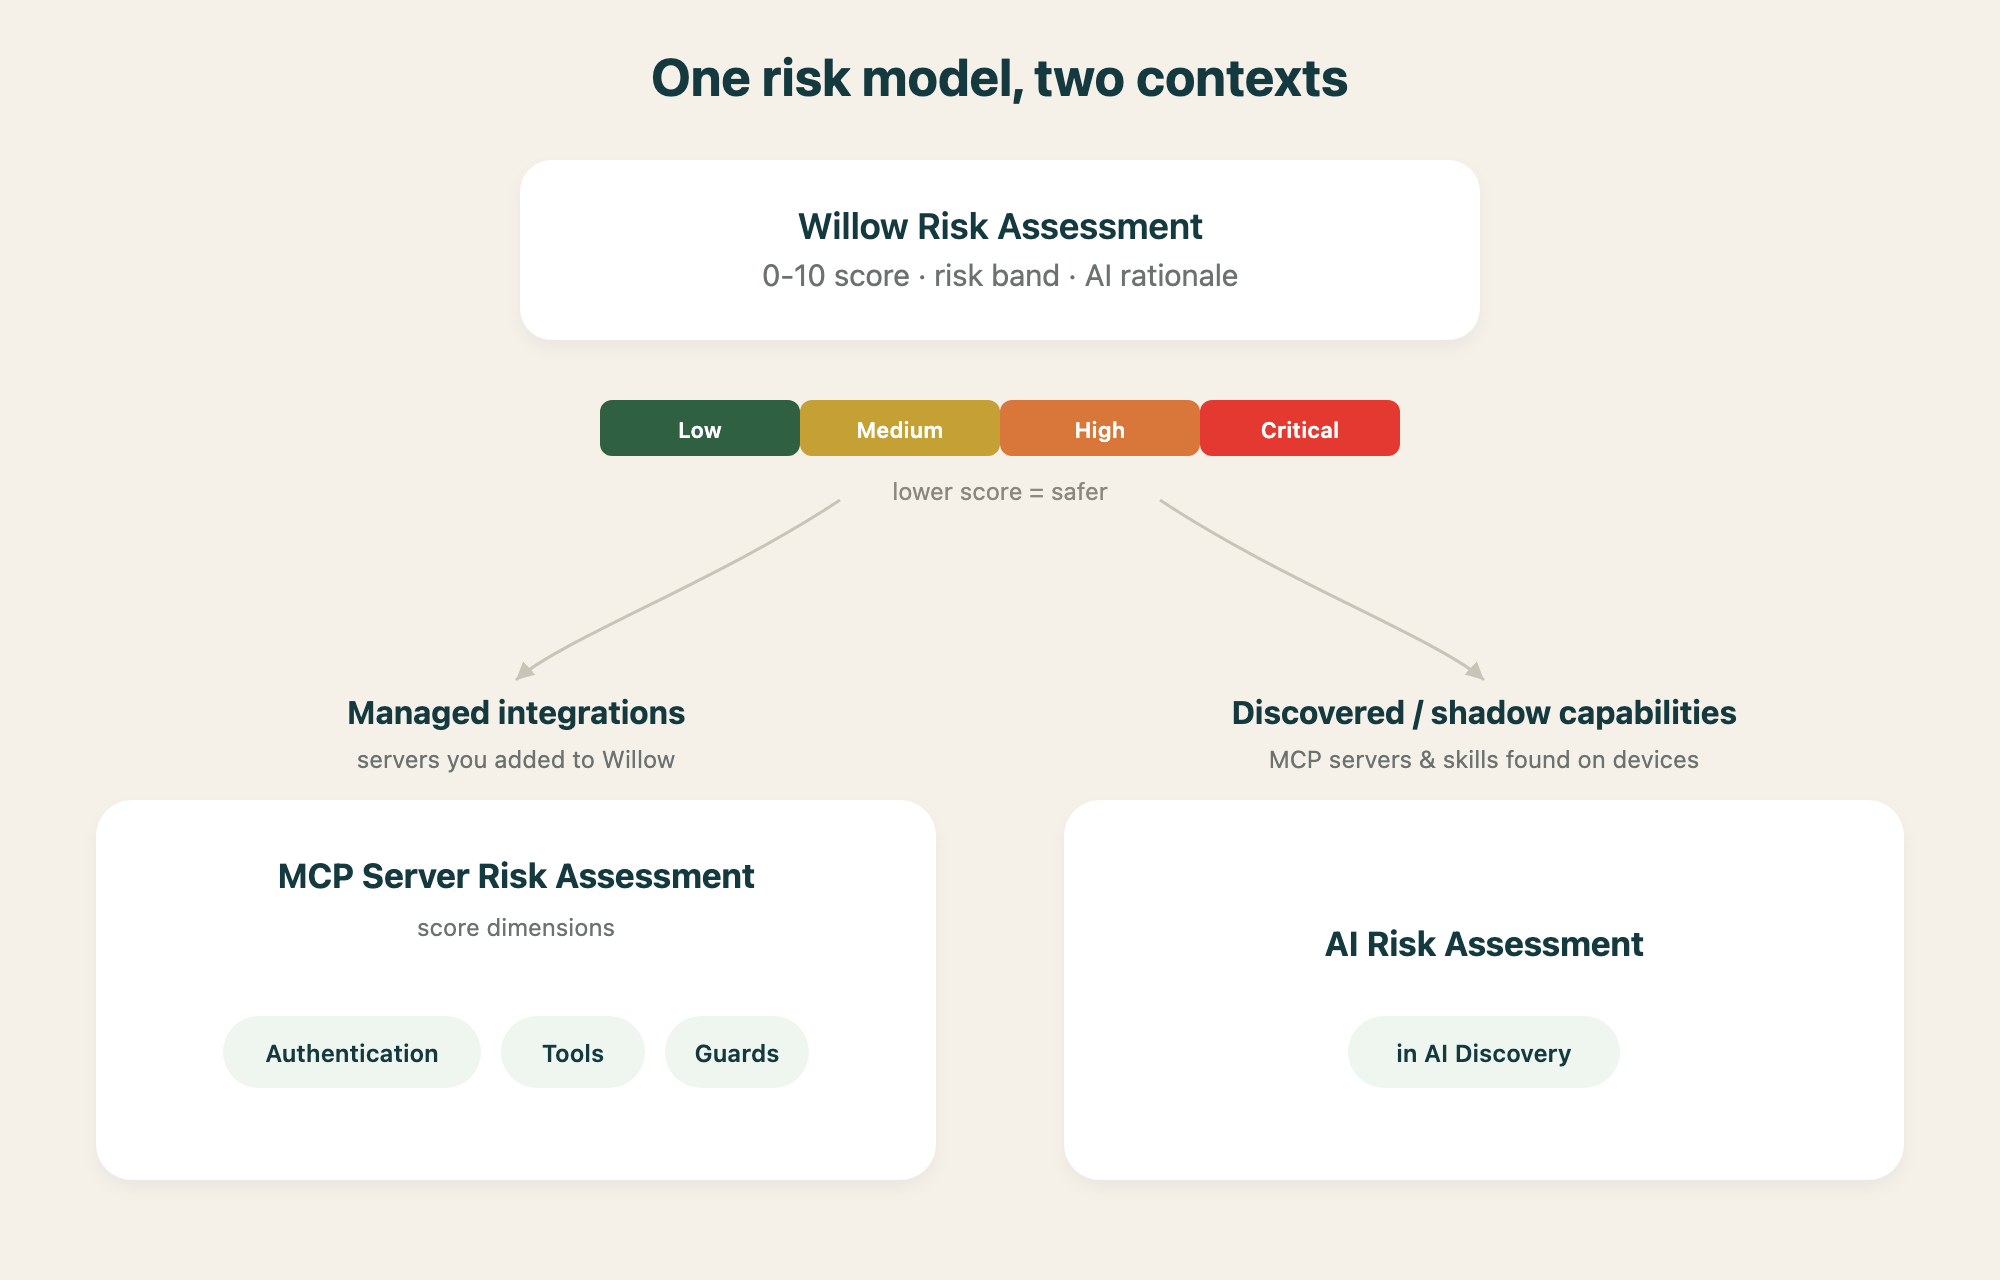Viewport: 2000px width, 1280px height.
Task: Click the AI Risk Assessment title
Action: (x=1484, y=944)
